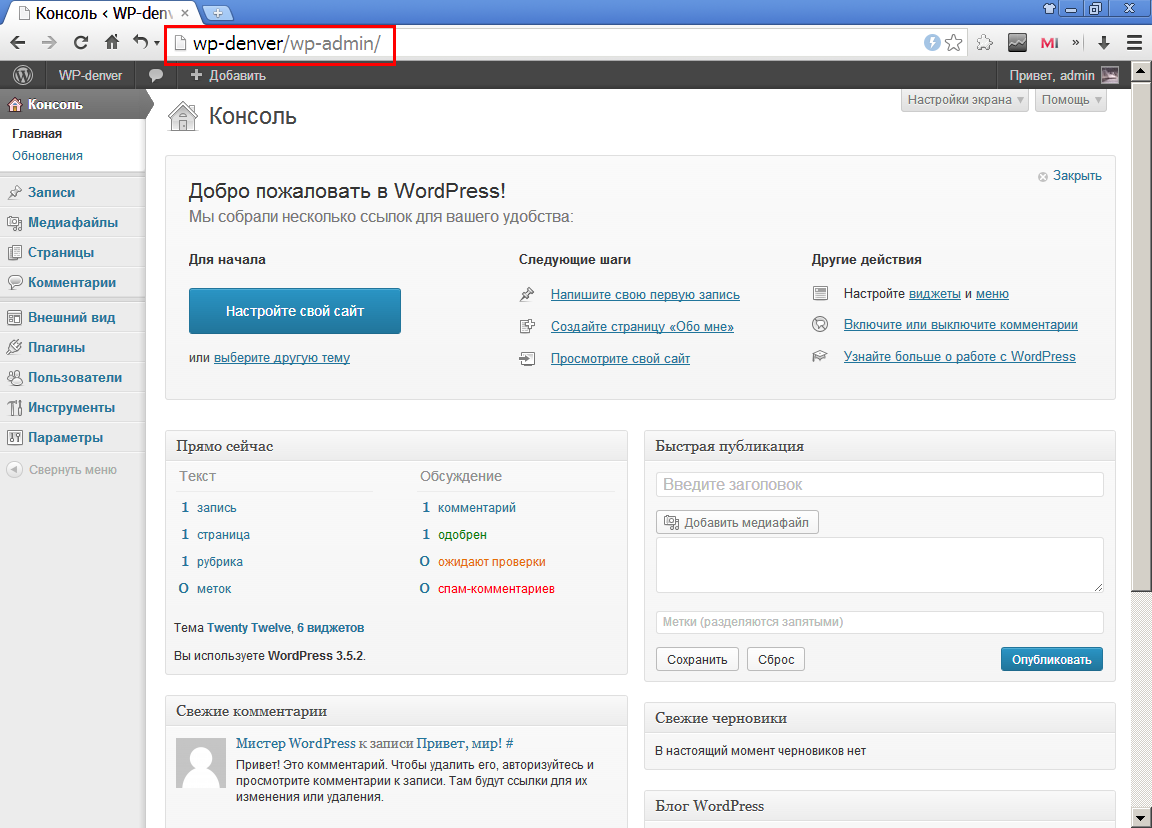Open the Плагины section
This screenshot has height=828, width=1152.
[x=57, y=348]
